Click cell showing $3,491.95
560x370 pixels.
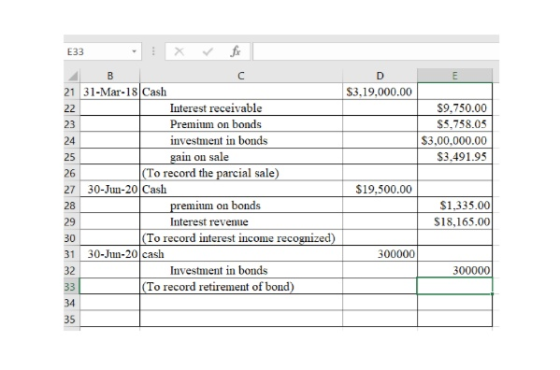tap(455, 157)
